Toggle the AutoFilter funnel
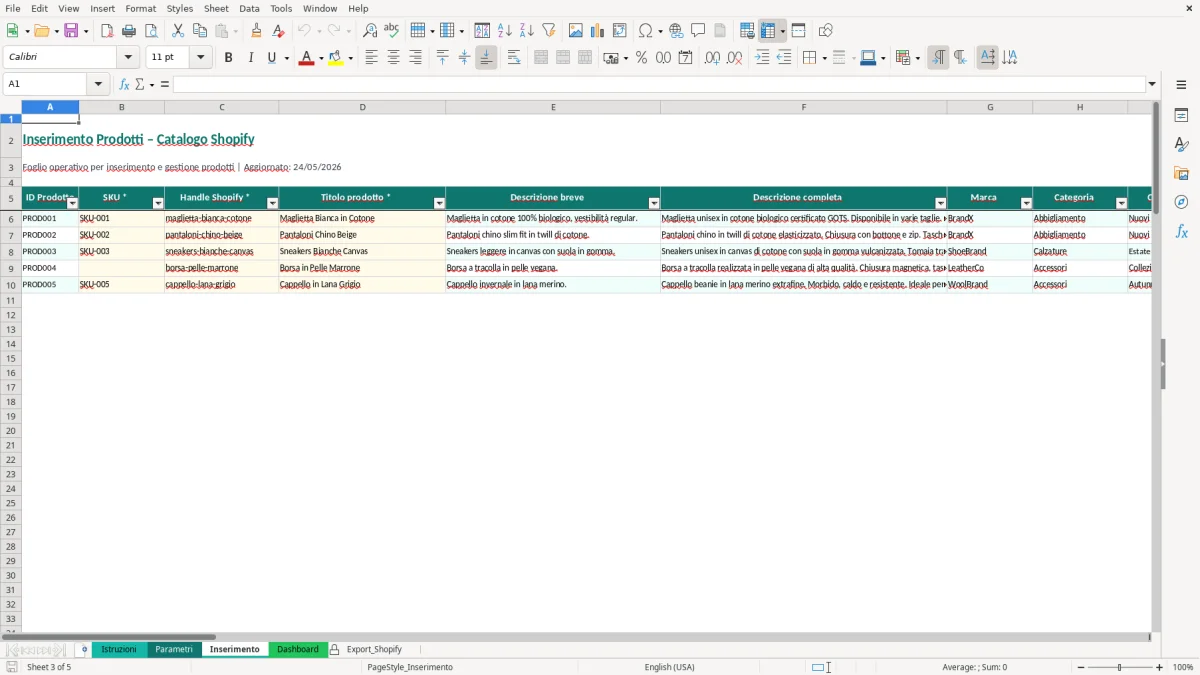The width and height of the screenshot is (1200, 675). [549, 31]
